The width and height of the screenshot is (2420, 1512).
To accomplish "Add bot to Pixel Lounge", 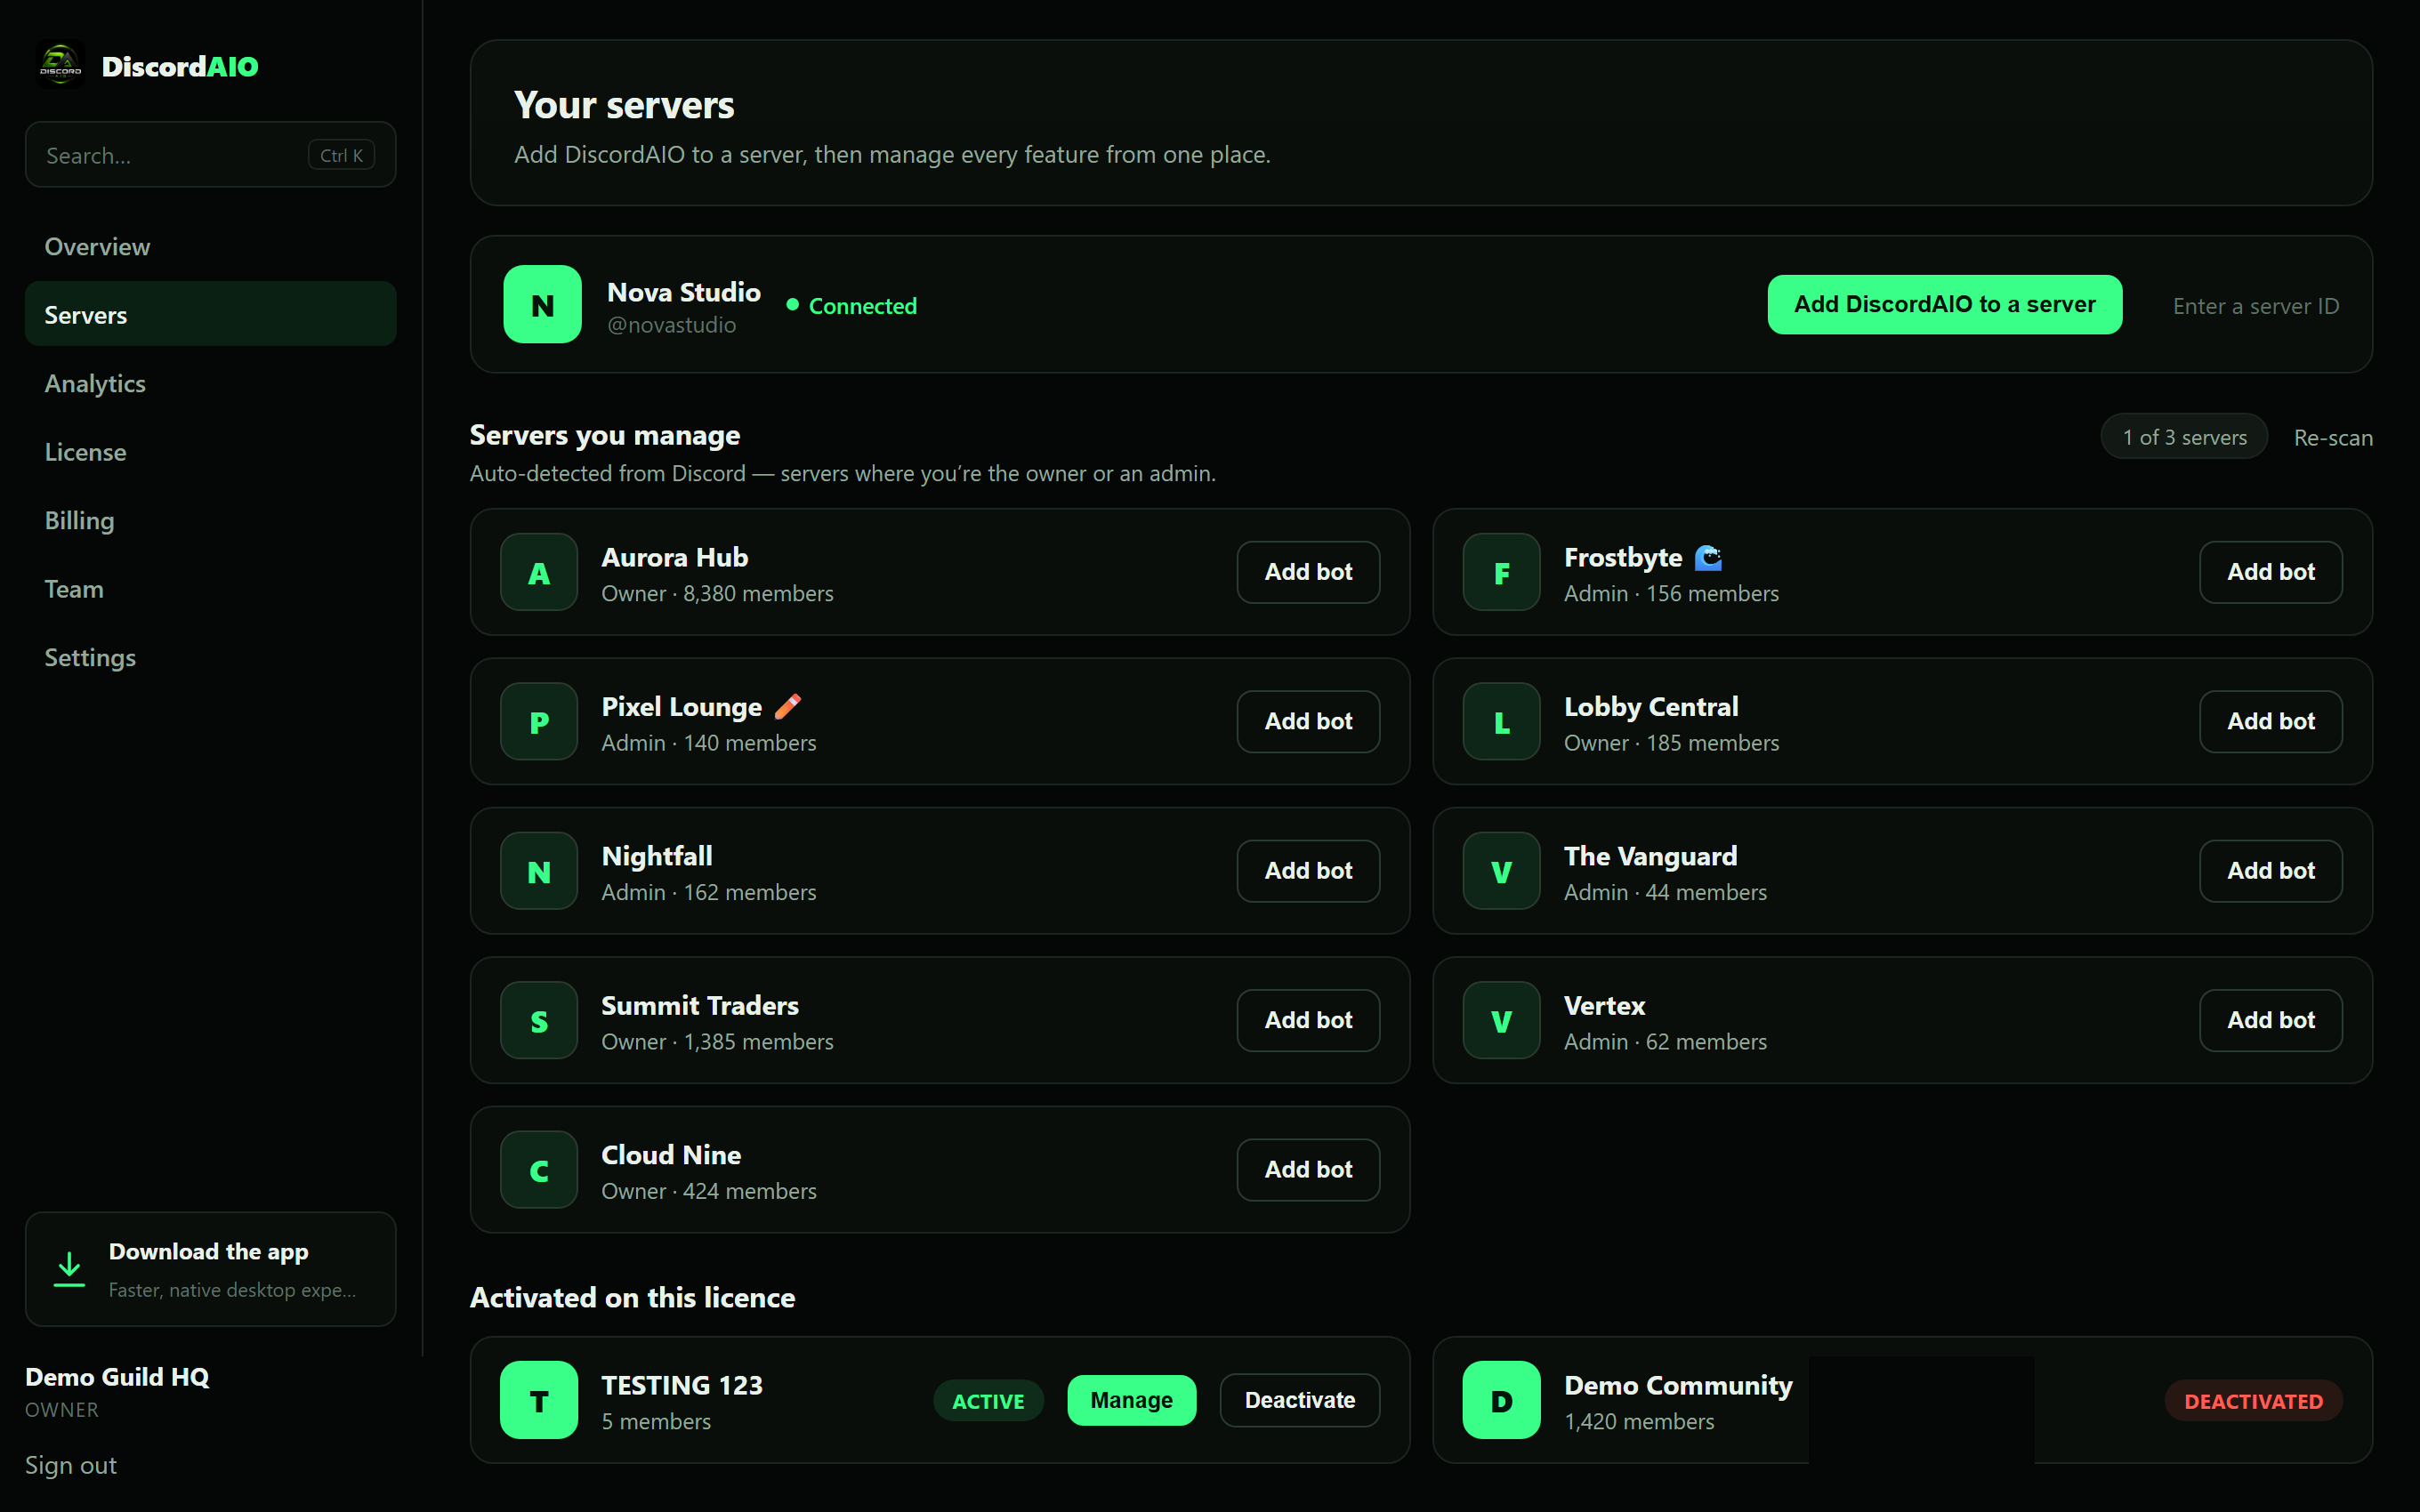I will click(x=1308, y=721).
